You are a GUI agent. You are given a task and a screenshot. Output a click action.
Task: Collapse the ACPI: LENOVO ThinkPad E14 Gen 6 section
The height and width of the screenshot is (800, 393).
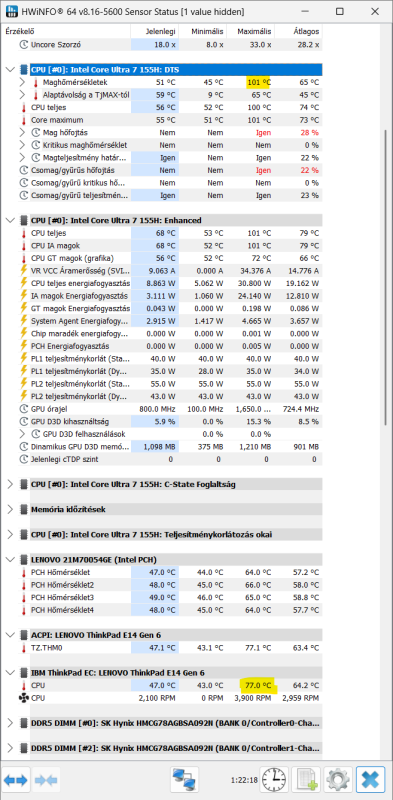pos(10,635)
